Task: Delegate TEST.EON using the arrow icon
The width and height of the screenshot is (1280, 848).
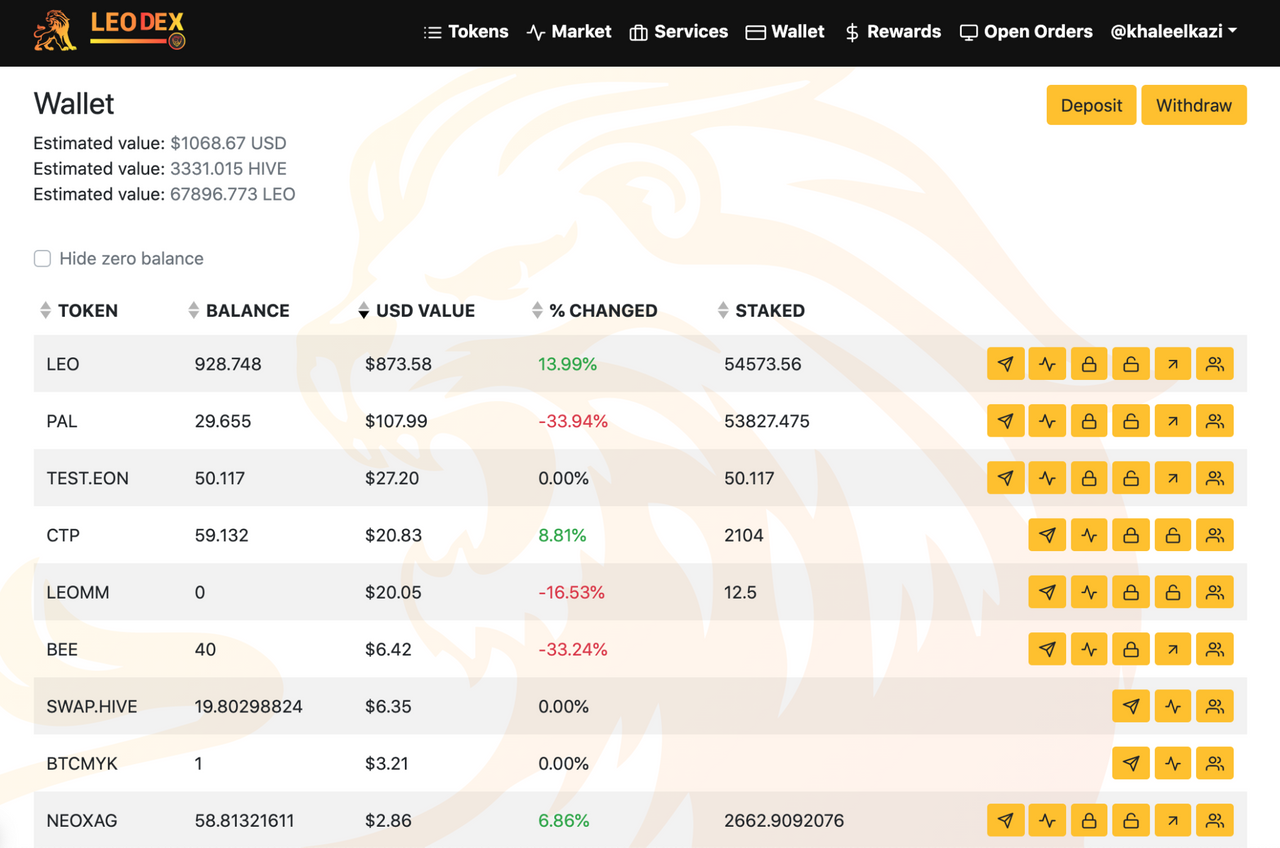Action: [x=1173, y=478]
